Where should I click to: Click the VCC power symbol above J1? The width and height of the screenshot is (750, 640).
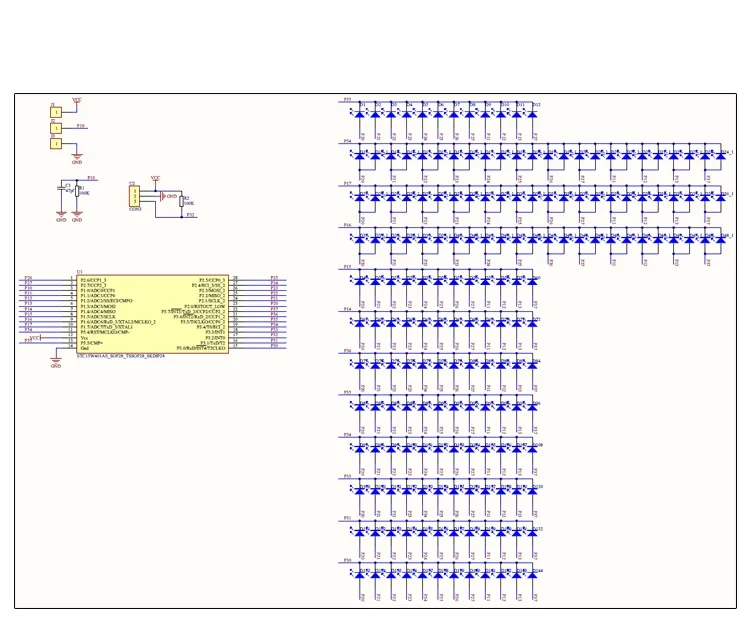[x=77, y=100]
